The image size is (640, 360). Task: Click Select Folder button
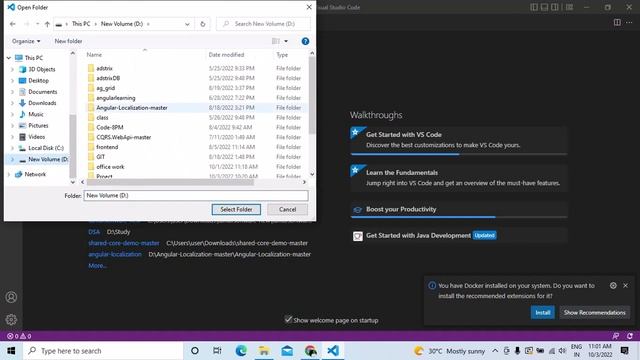tap(236, 209)
